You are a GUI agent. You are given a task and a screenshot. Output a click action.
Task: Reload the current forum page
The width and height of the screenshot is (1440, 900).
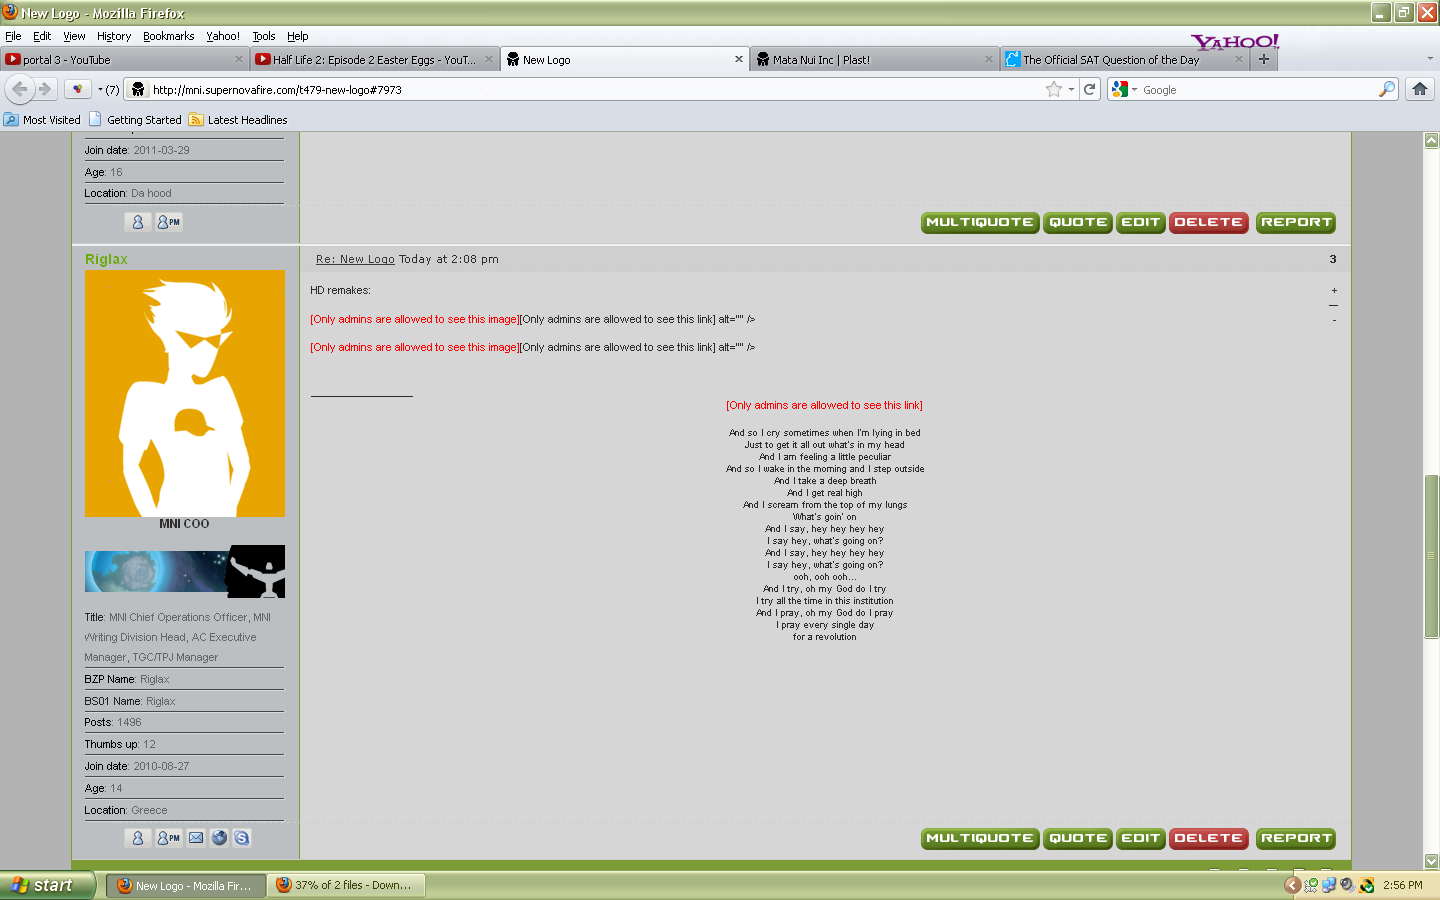(x=1090, y=89)
